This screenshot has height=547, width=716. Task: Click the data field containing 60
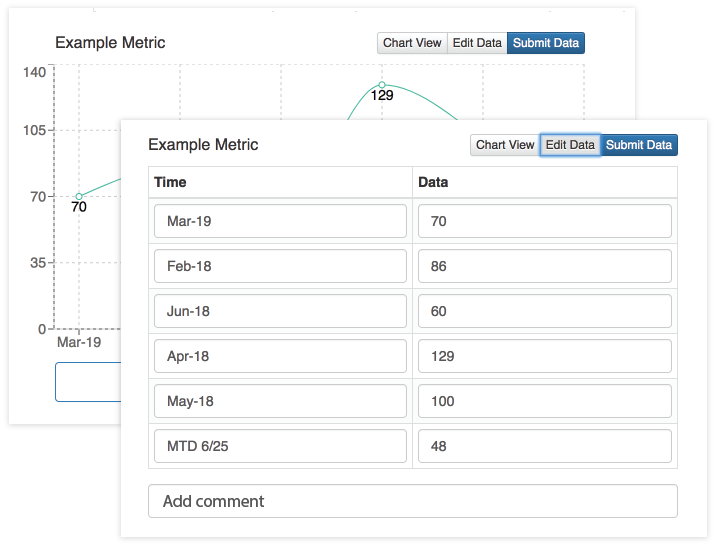tap(545, 311)
